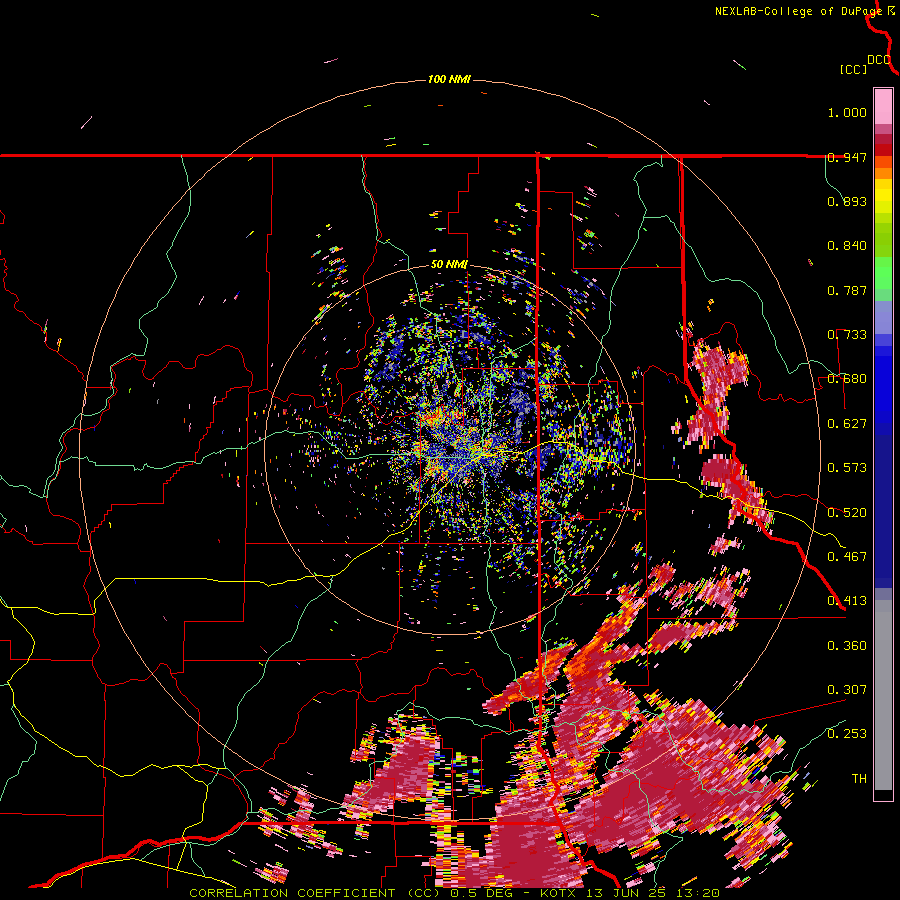
Task: Click the orange segment of the color bar
Action: pos(883,168)
